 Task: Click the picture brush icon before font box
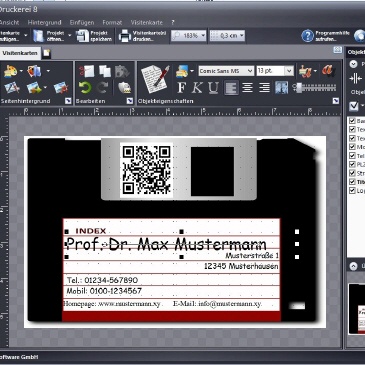(182, 71)
